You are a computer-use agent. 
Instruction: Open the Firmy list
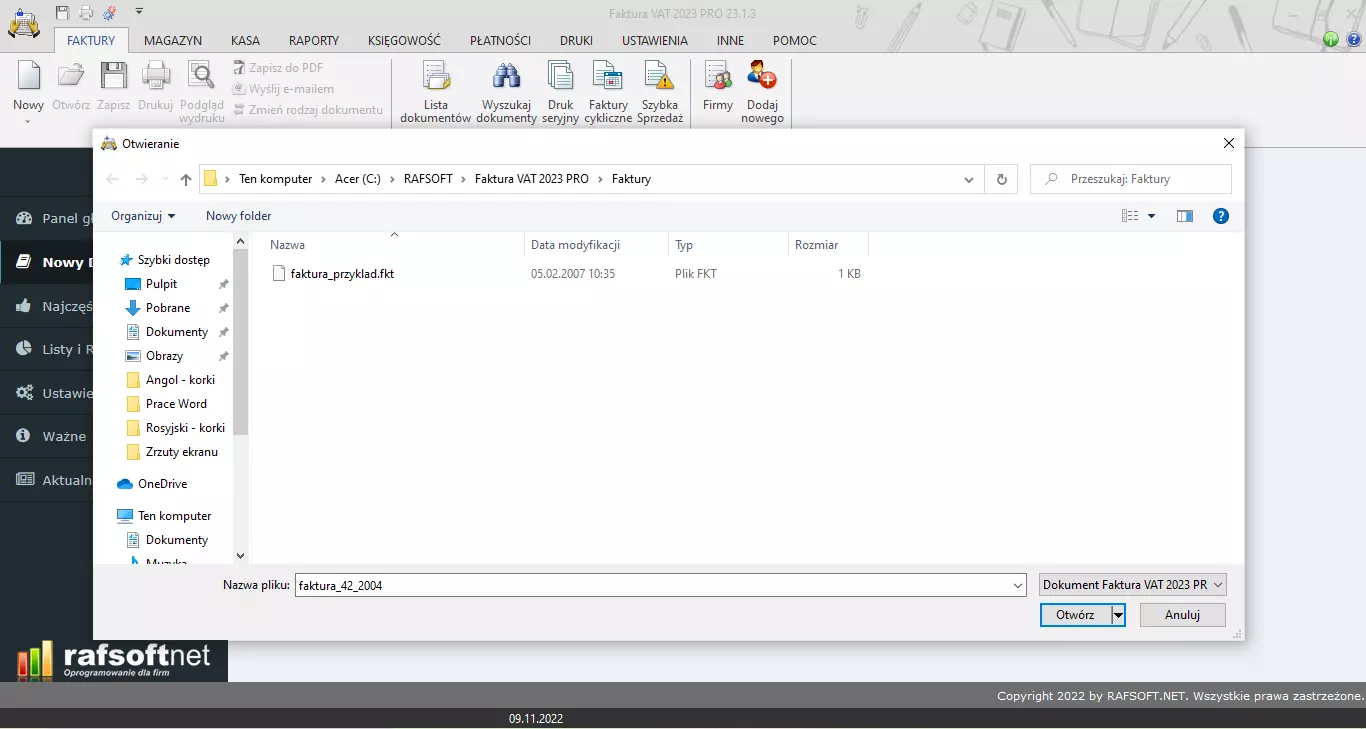(x=717, y=90)
